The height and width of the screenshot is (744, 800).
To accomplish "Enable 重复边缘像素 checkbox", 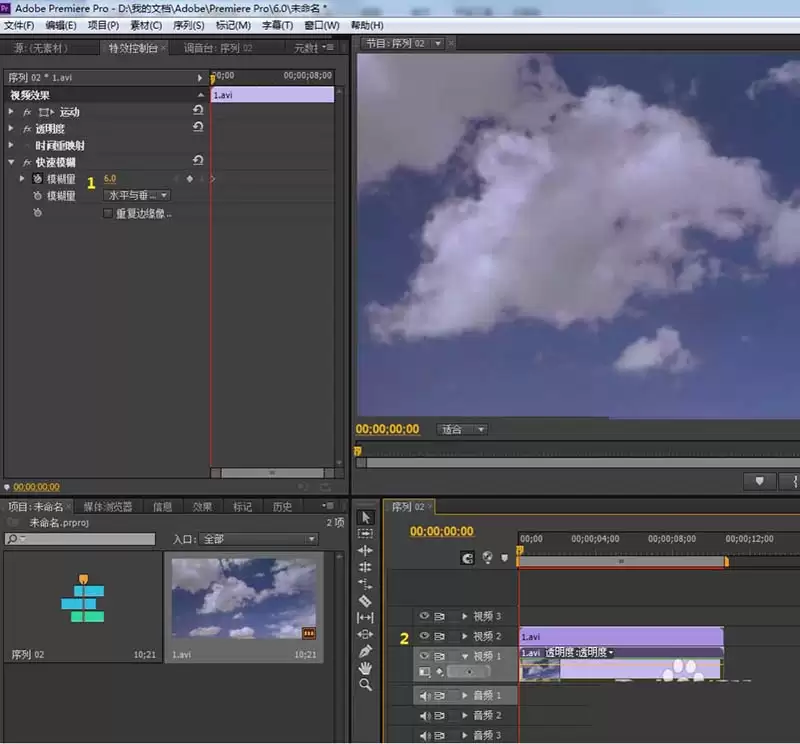I will point(108,213).
